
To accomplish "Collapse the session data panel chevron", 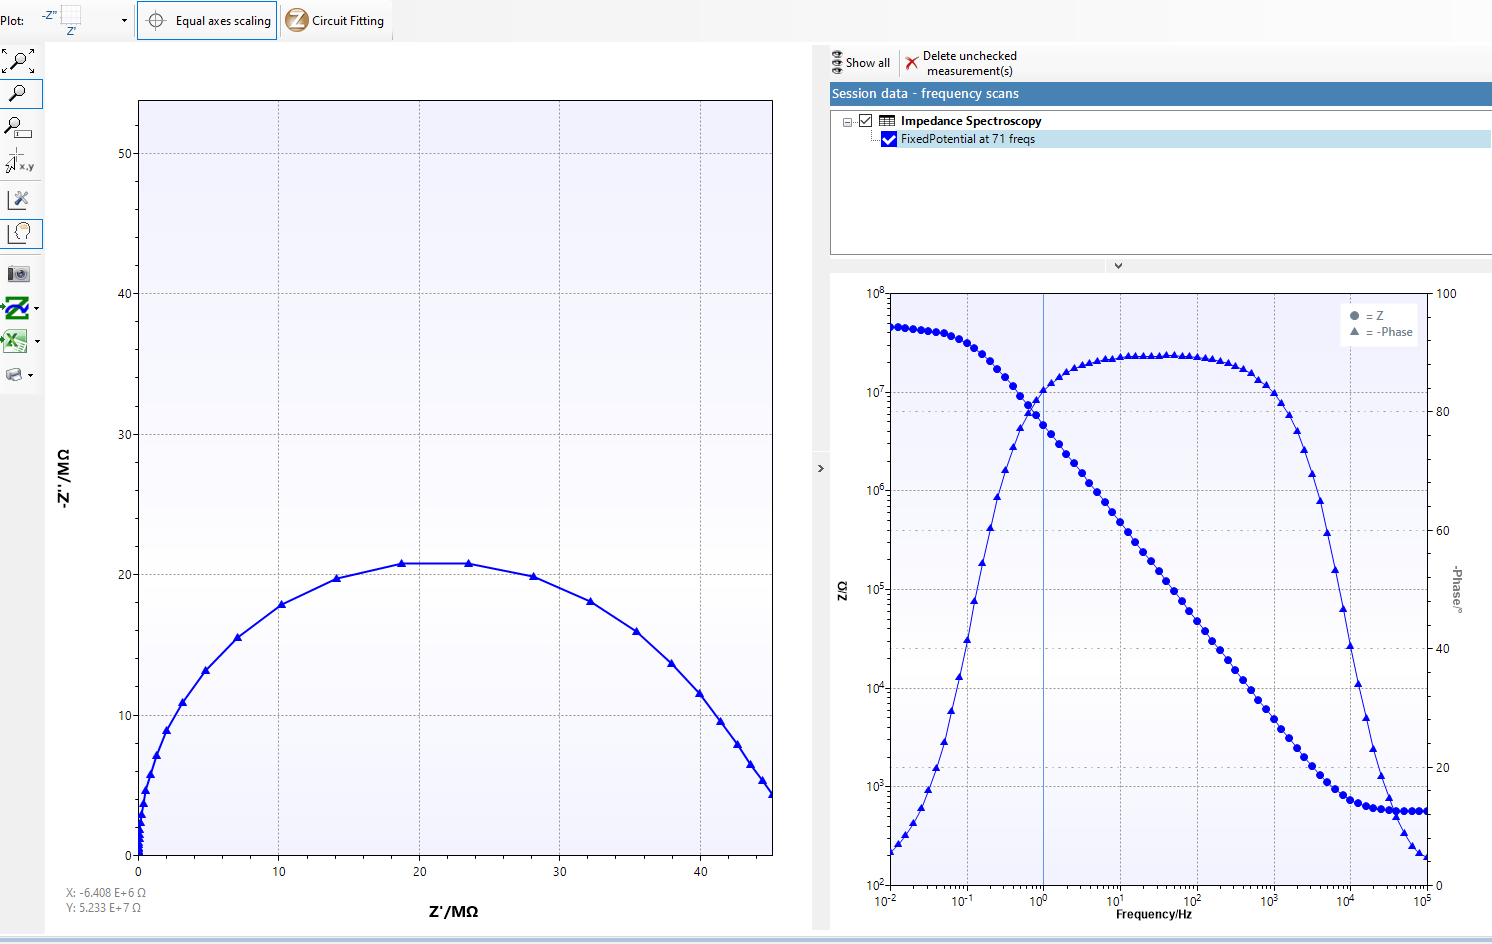I will pos(1117,265).
